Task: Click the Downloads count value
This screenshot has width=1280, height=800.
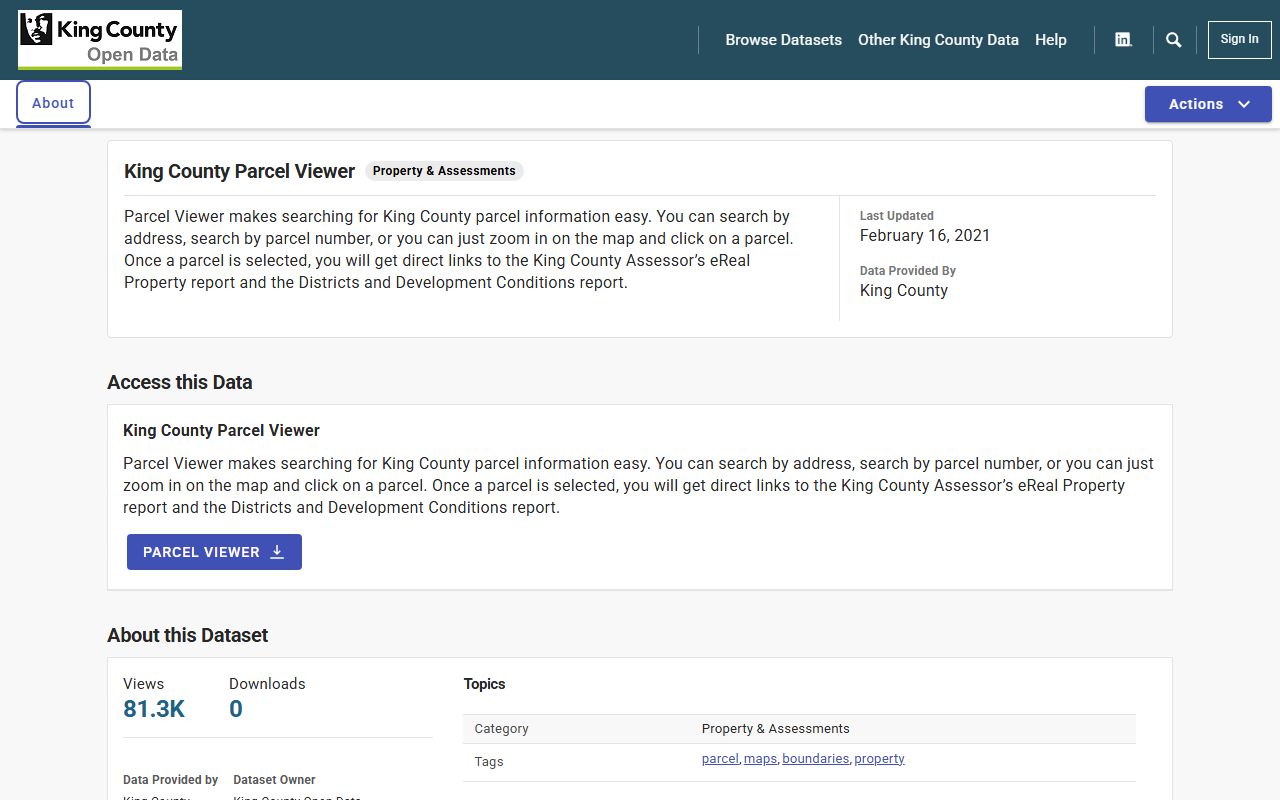Action: (x=236, y=709)
